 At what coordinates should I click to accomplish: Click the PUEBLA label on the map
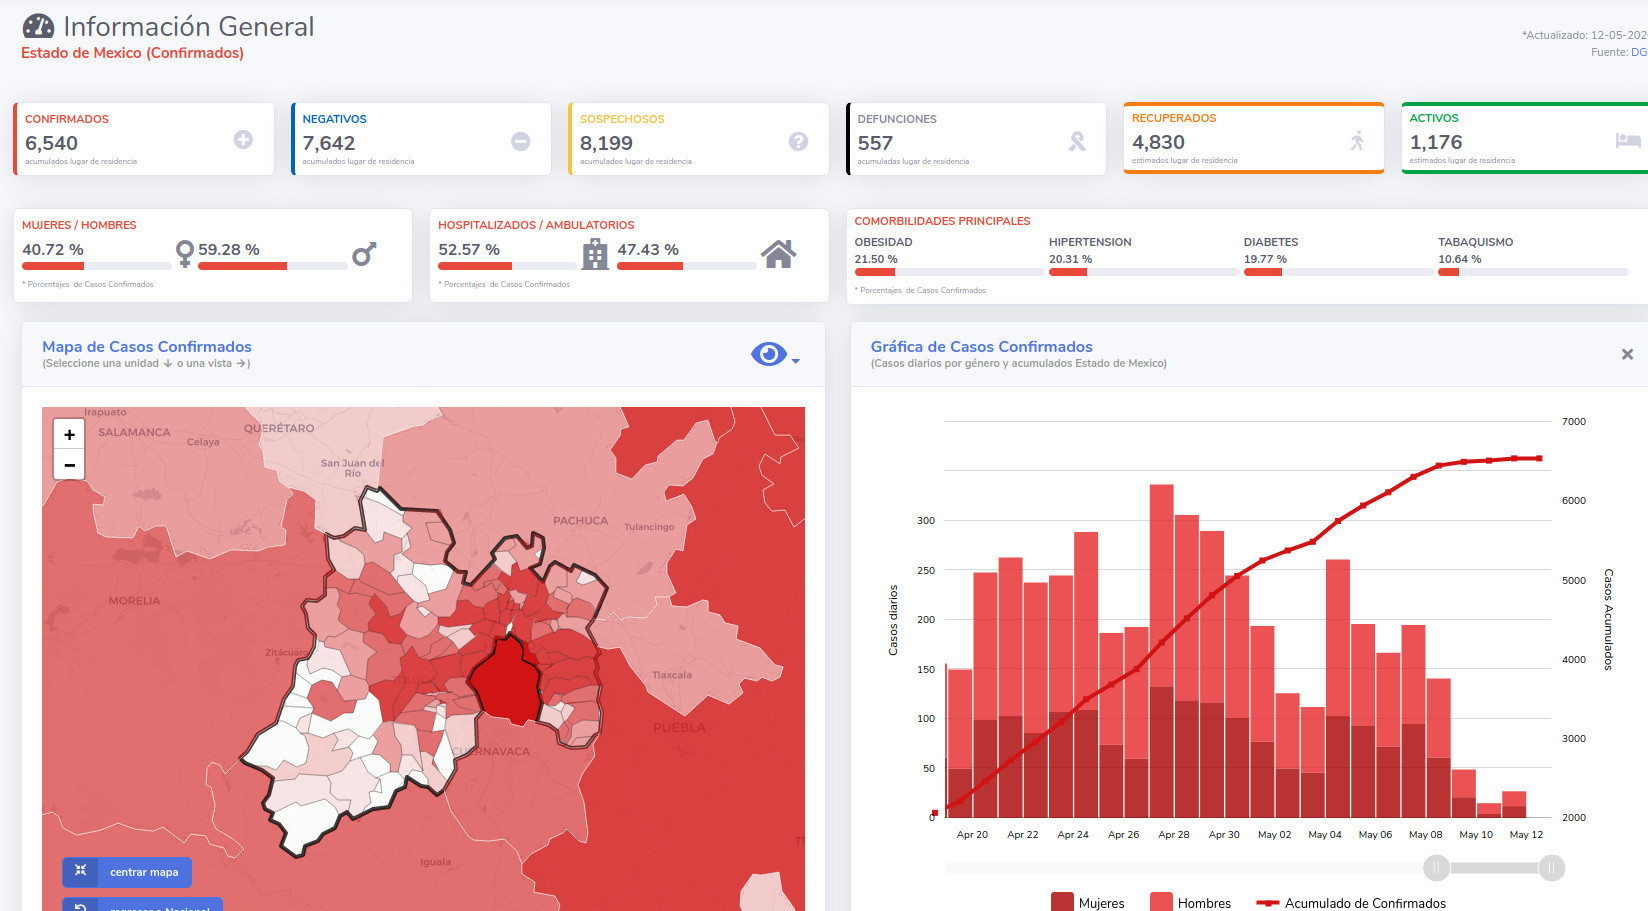pyautogui.click(x=679, y=728)
